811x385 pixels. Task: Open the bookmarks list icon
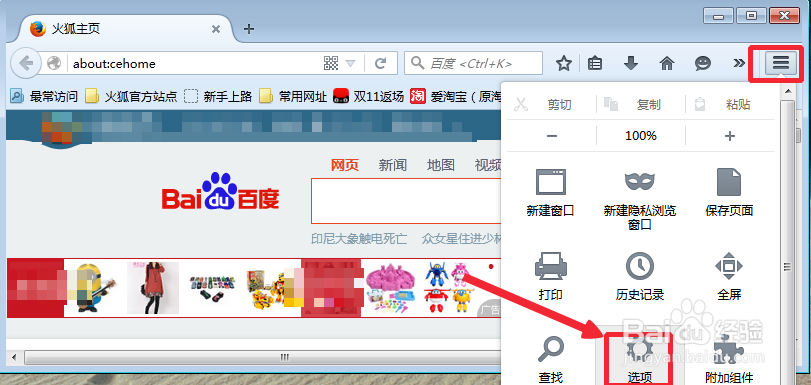coord(595,64)
